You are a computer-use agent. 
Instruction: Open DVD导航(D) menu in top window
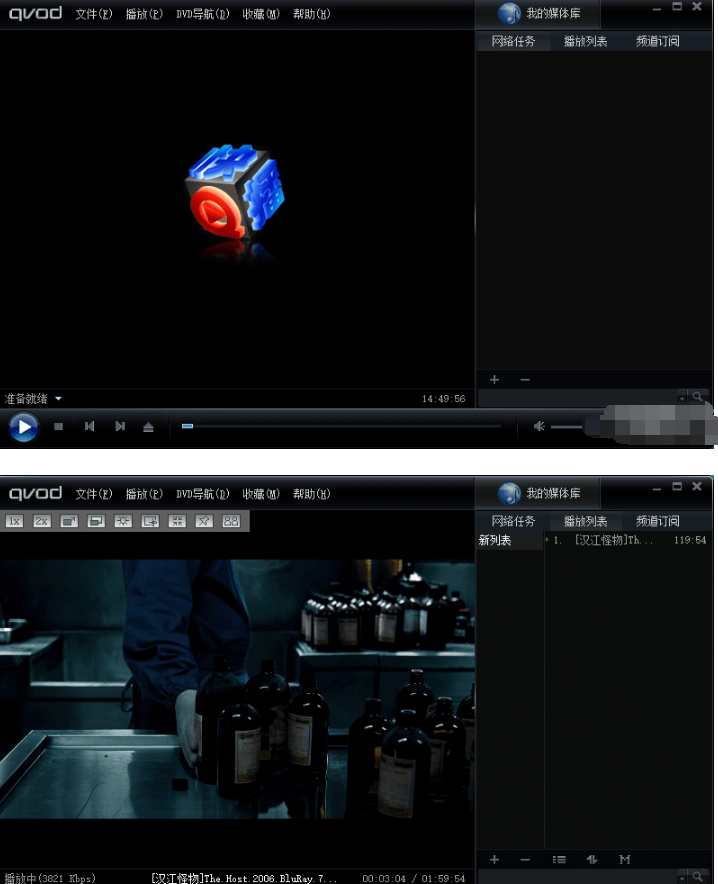(x=203, y=14)
